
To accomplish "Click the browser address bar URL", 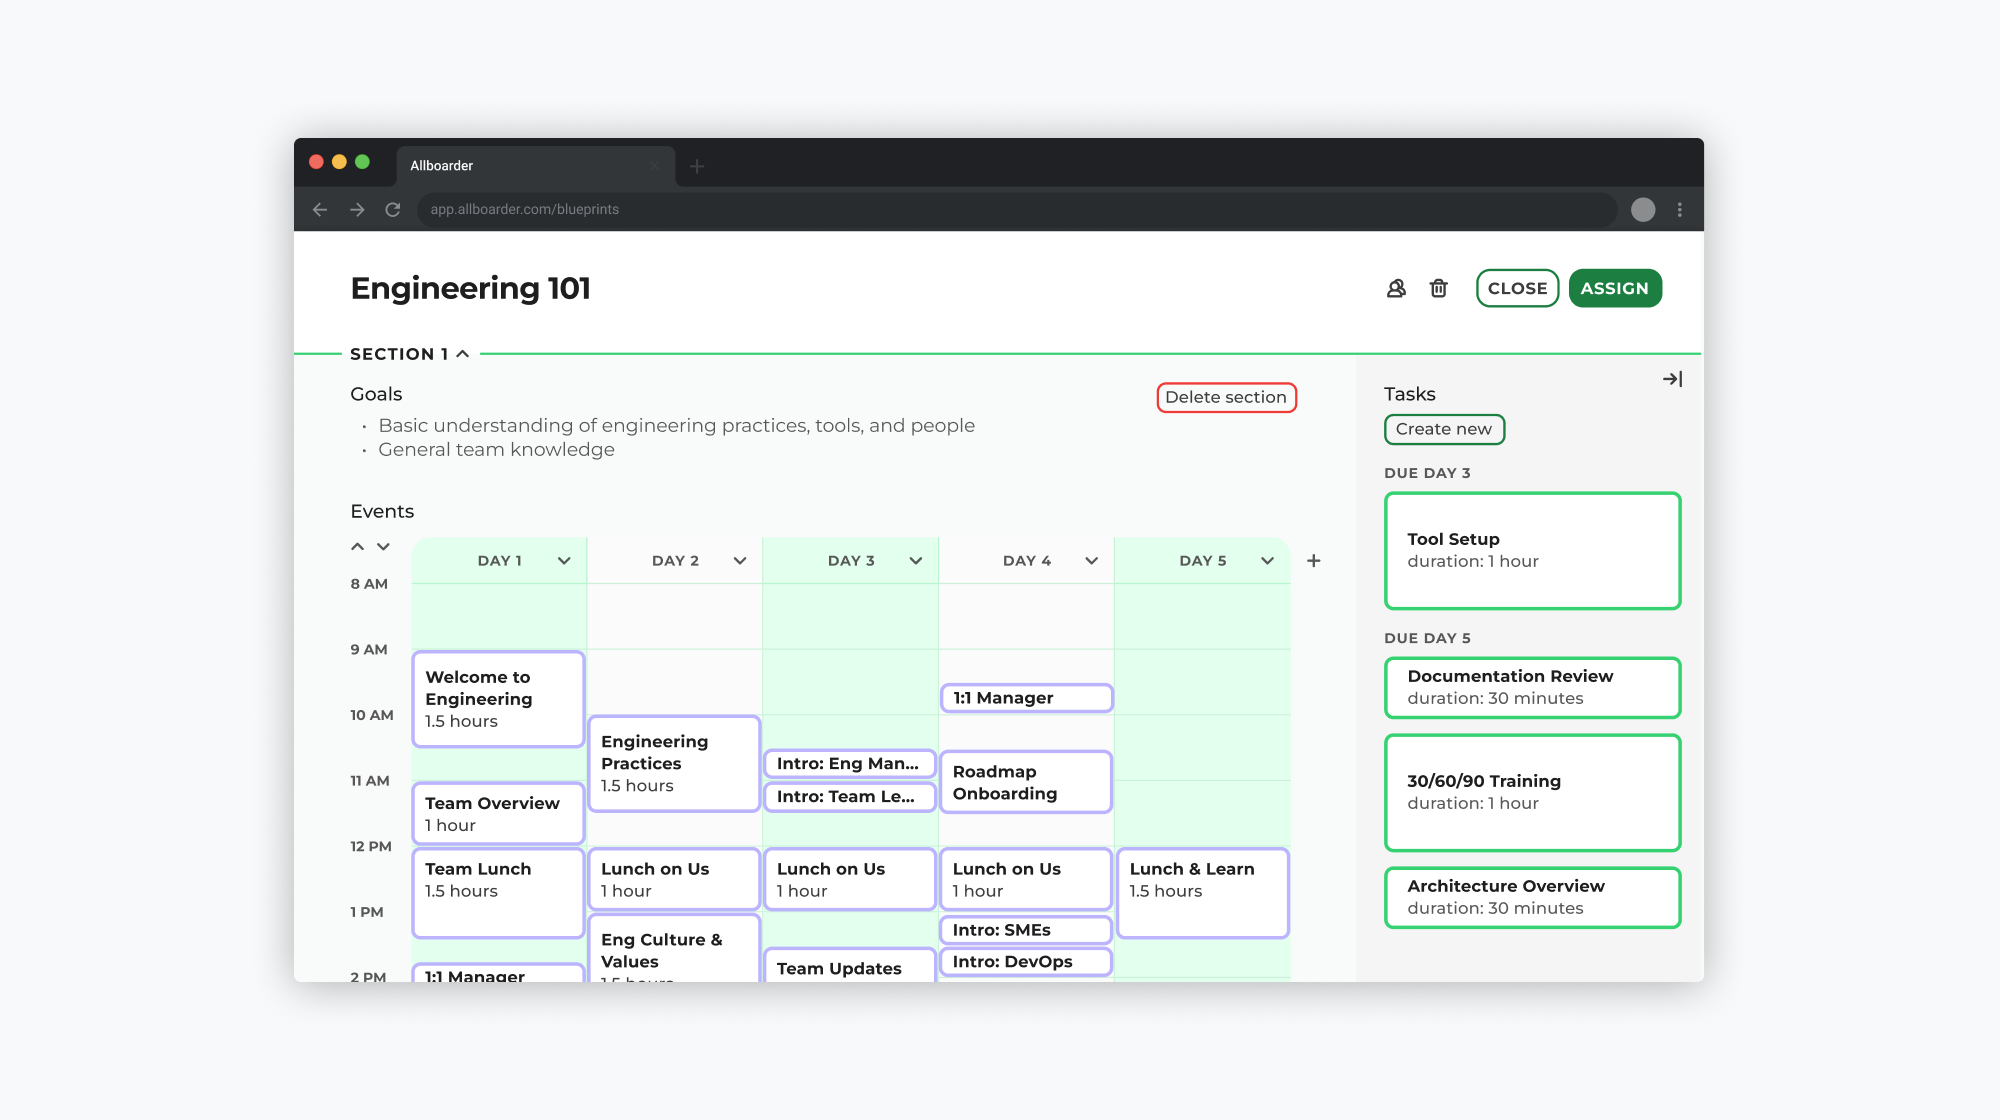I will click(x=524, y=209).
